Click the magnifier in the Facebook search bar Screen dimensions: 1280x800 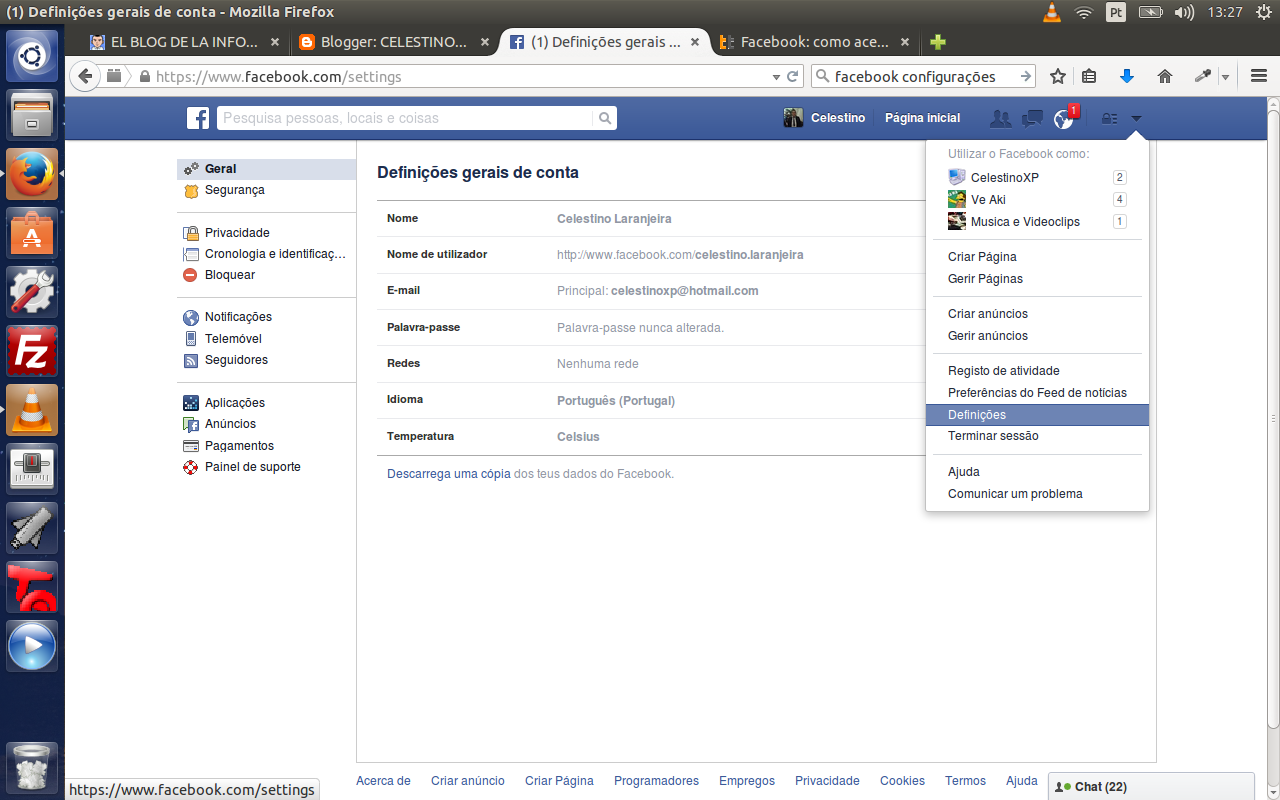click(604, 117)
